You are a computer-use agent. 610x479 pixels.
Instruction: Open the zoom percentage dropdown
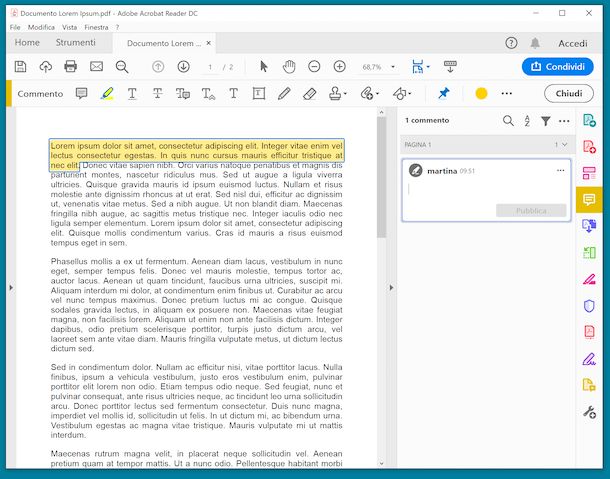click(x=393, y=67)
